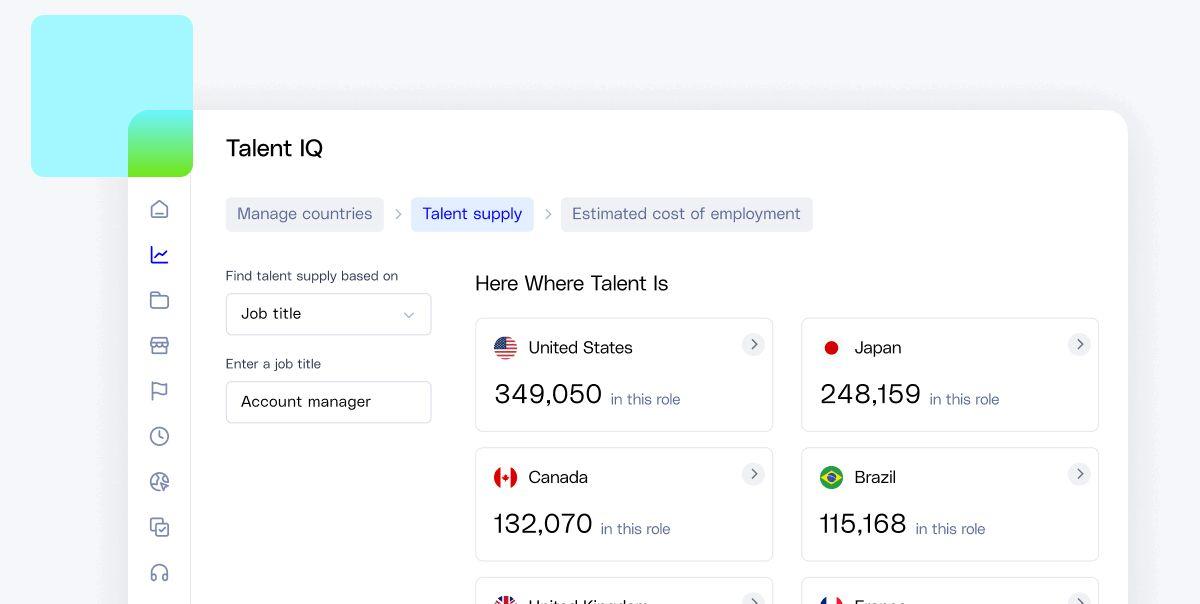Expand United States card chevron
Viewport: 1200px width, 604px height.
coord(753,345)
